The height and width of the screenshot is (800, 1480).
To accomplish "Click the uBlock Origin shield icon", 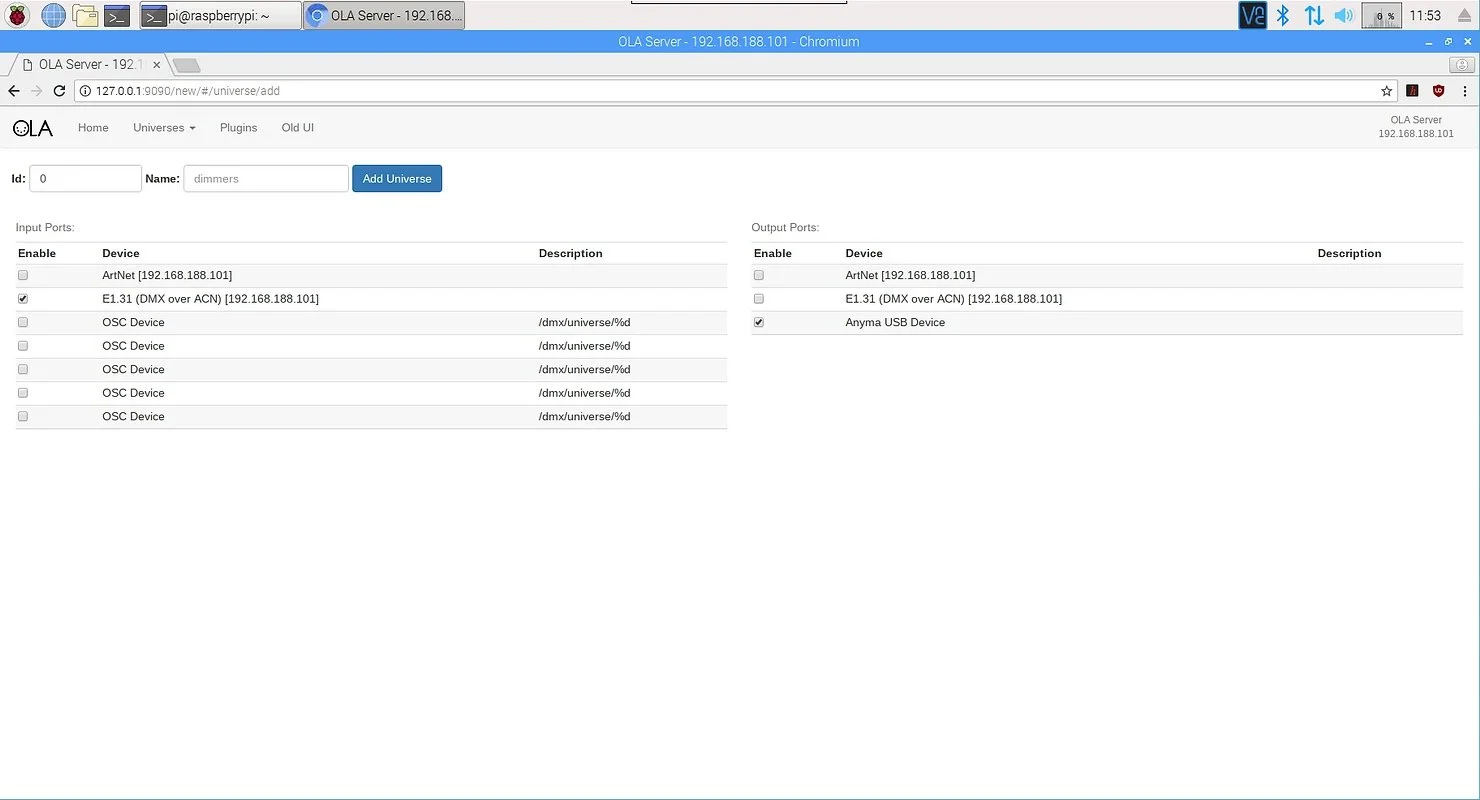I will tap(1438, 90).
